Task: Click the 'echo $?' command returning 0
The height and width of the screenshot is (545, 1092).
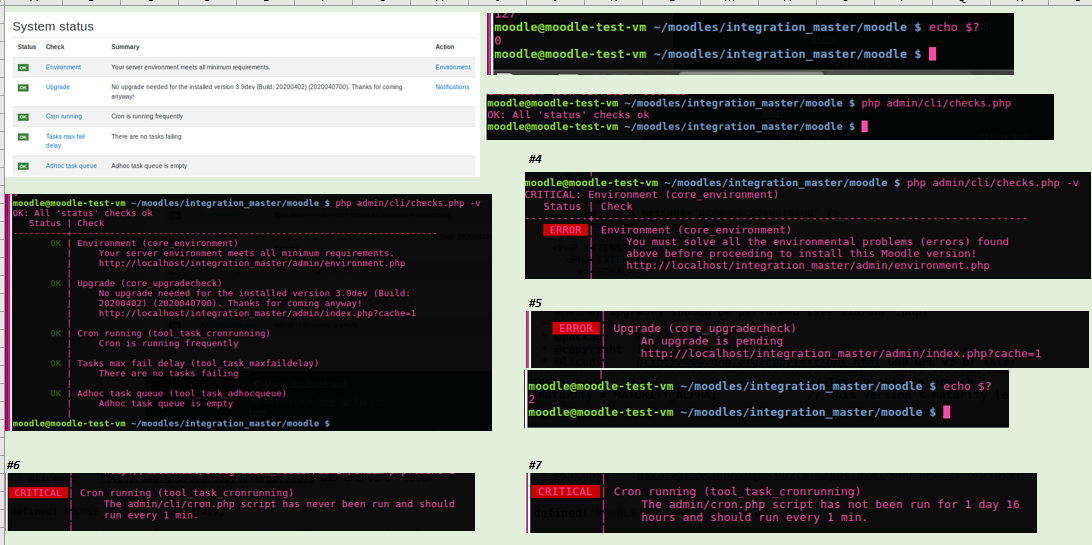Action: pyautogui.click(x=954, y=27)
